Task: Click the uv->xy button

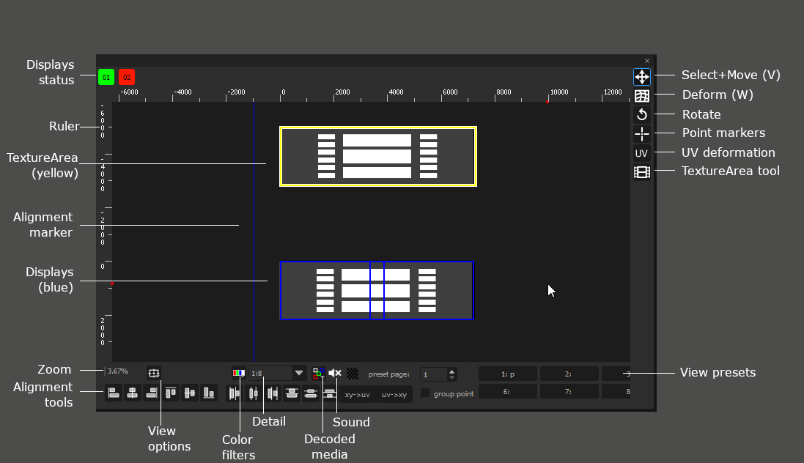Action: coord(395,394)
